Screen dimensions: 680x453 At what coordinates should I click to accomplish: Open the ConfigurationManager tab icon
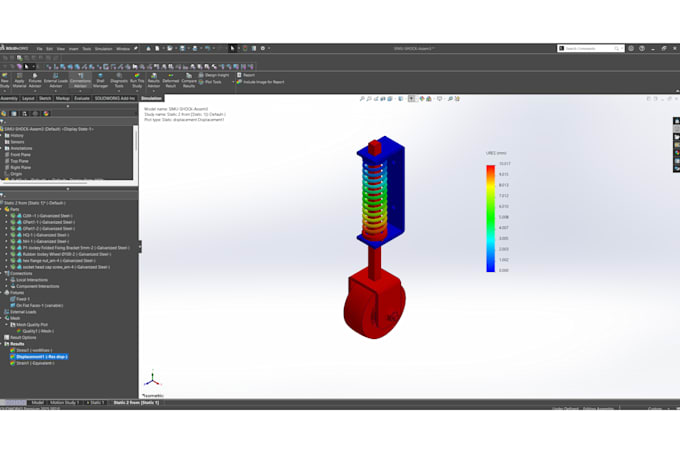point(25,114)
